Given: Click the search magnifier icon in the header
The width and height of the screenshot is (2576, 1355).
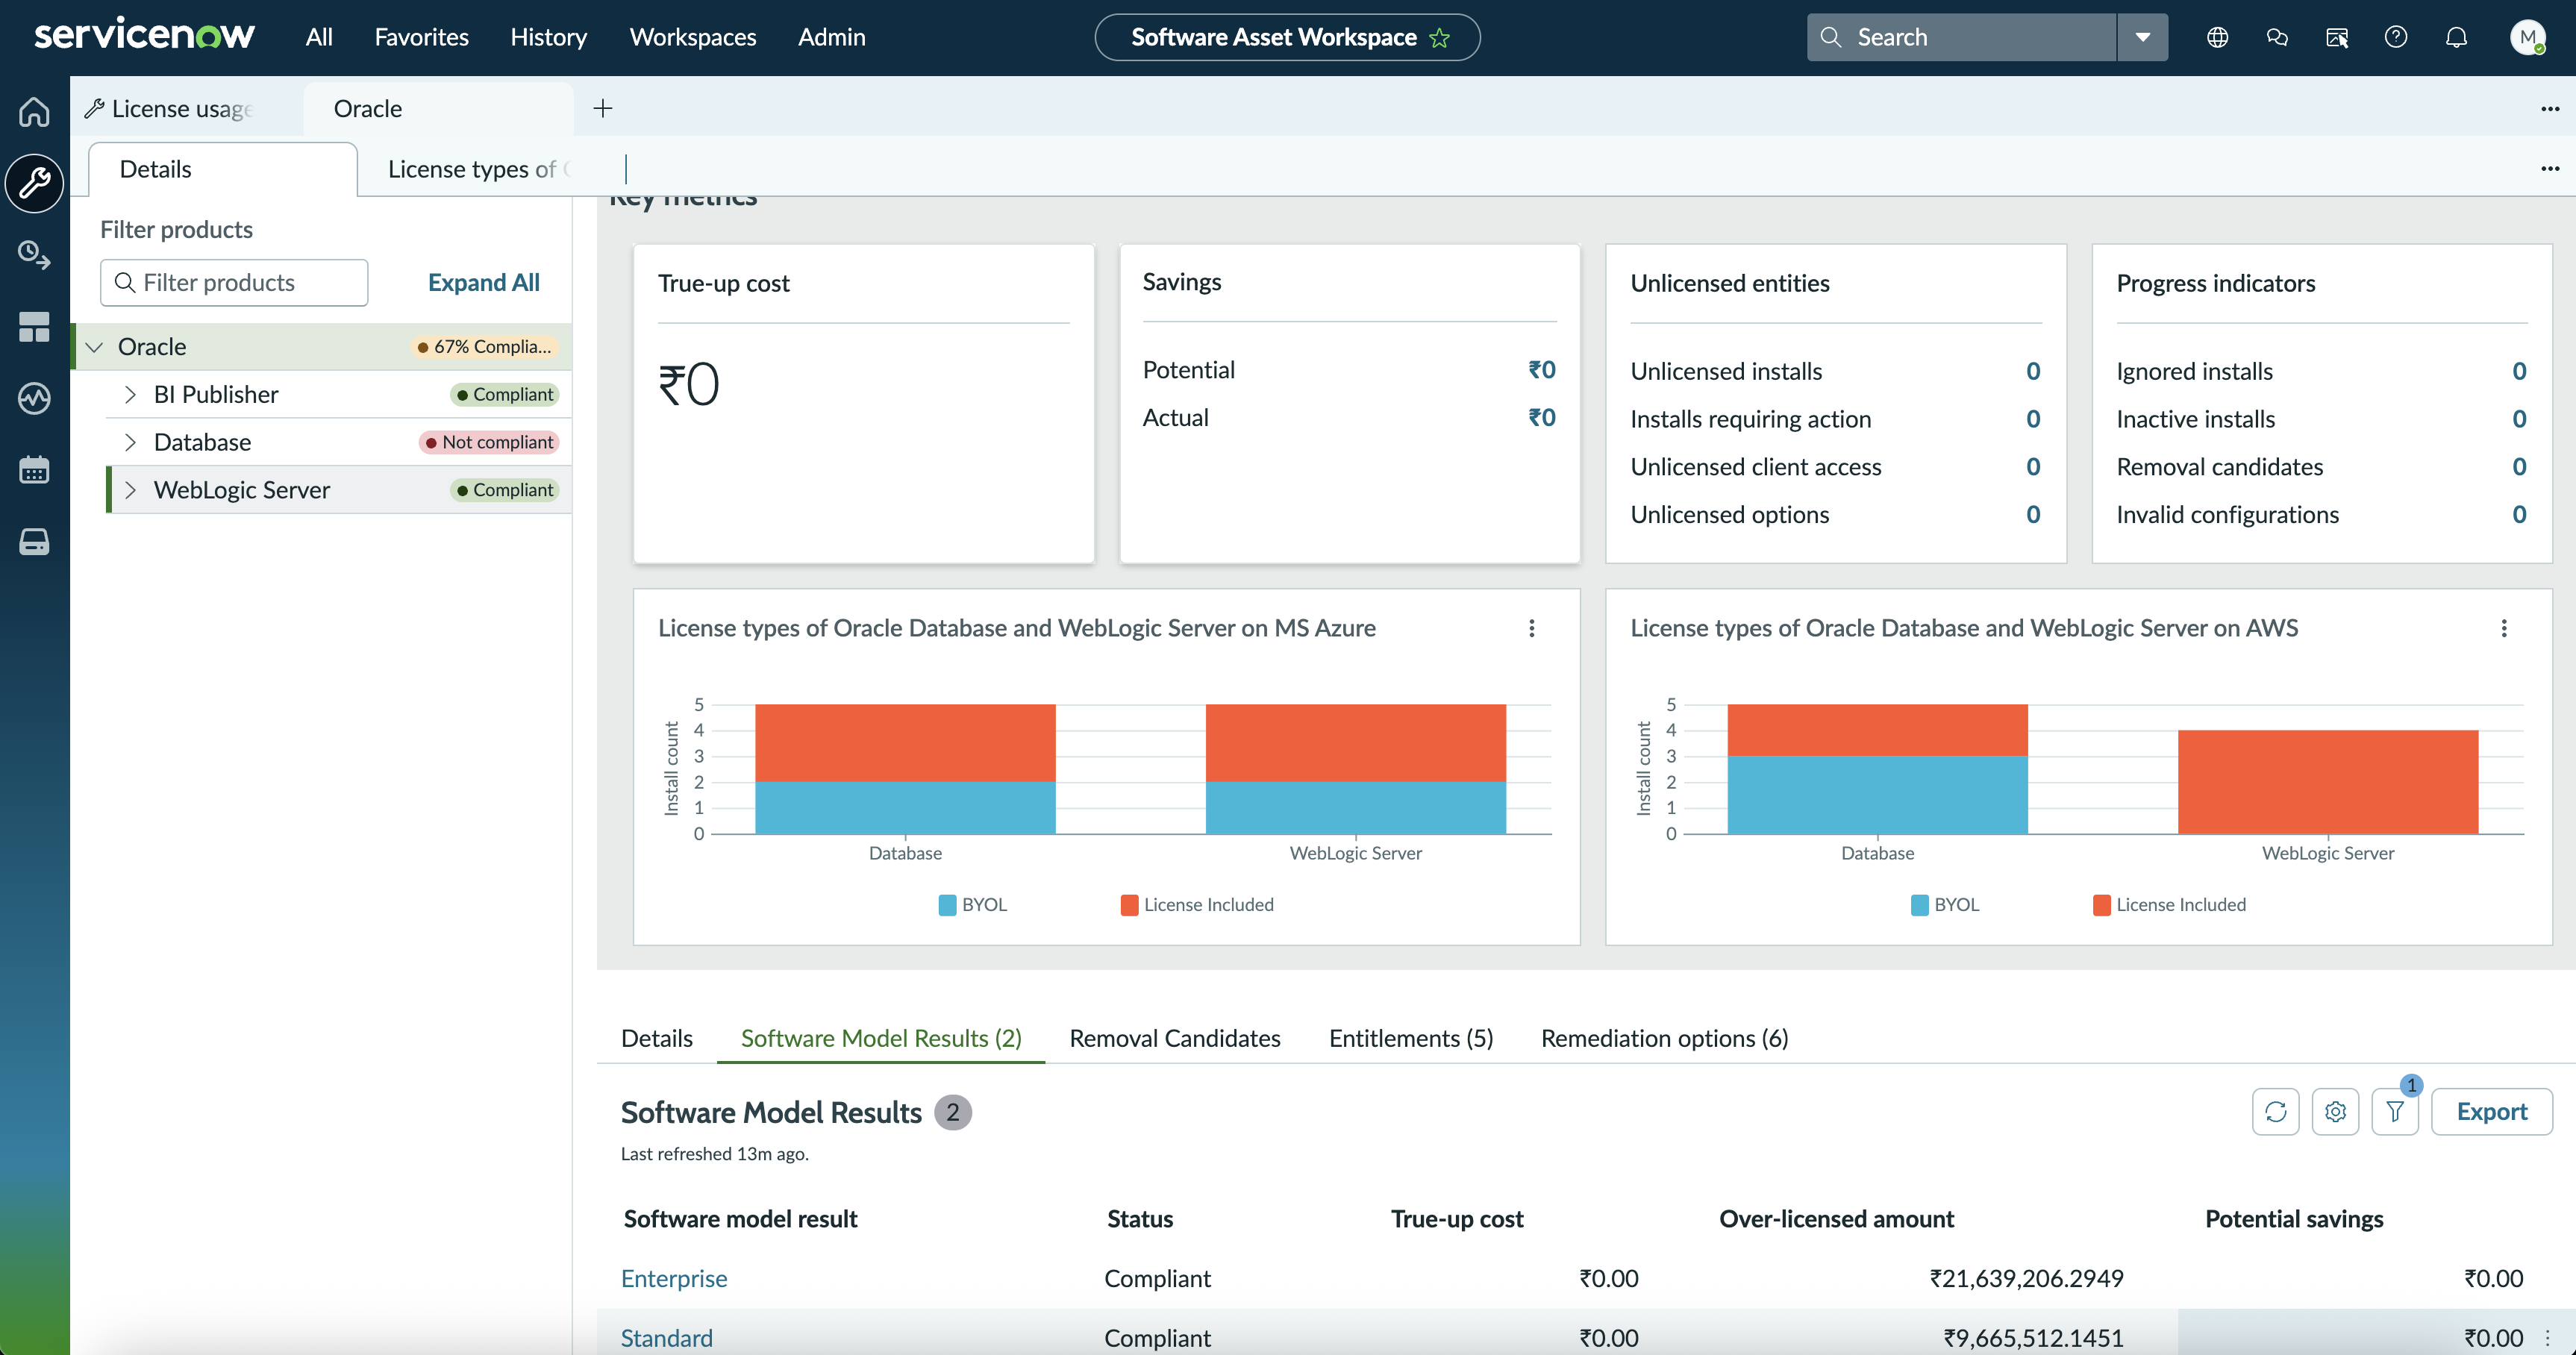Looking at the screenshot, I should [x=1830, y=38].
